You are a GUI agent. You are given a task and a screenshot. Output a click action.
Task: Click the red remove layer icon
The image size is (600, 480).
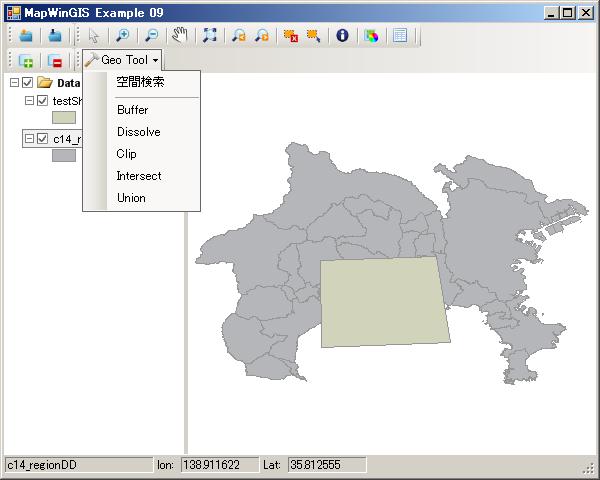pyautogui.click(x=55, y=61)
